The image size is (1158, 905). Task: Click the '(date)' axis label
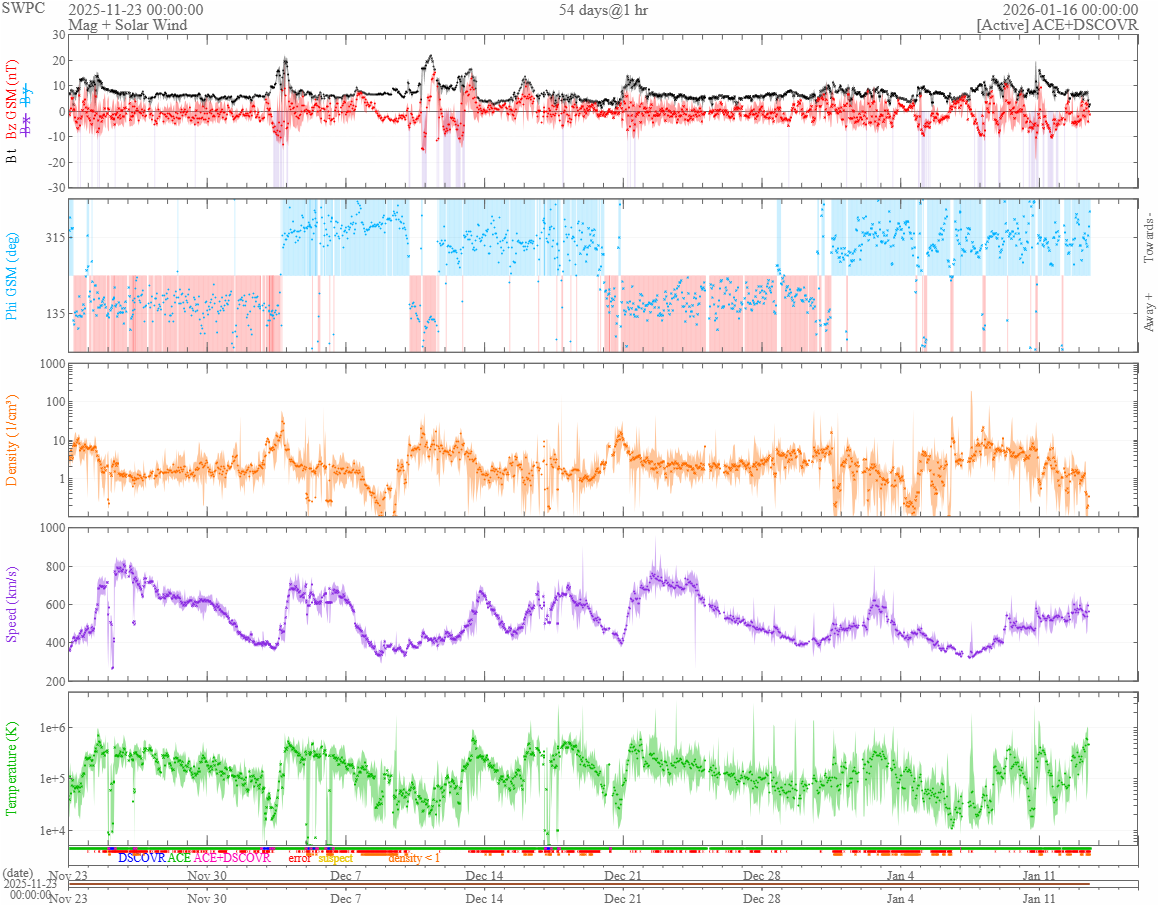pyautogui.click(x=18, y=873)
